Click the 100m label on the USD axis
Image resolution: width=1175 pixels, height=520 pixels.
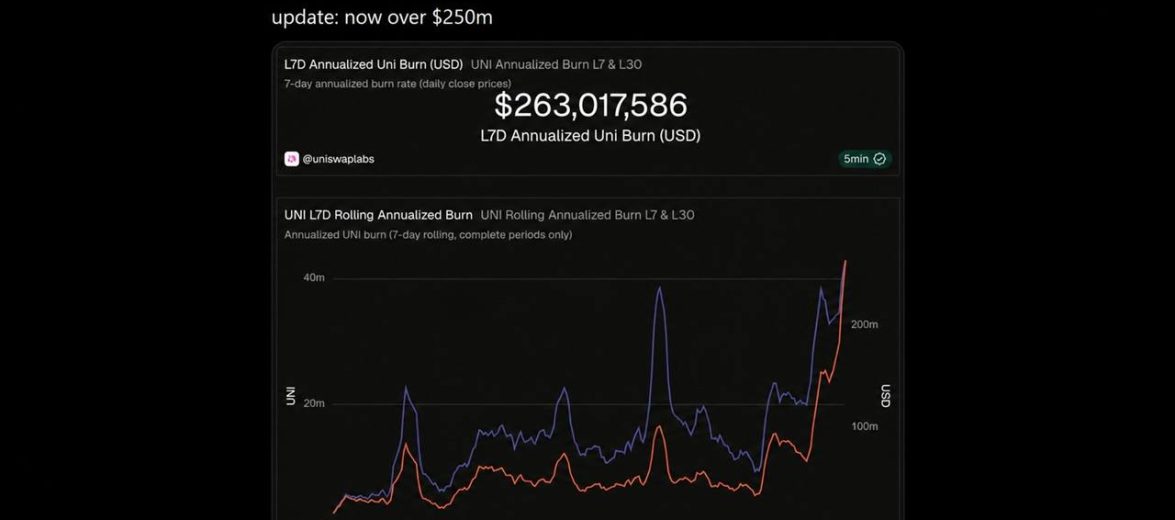click(x=864, y=426)
